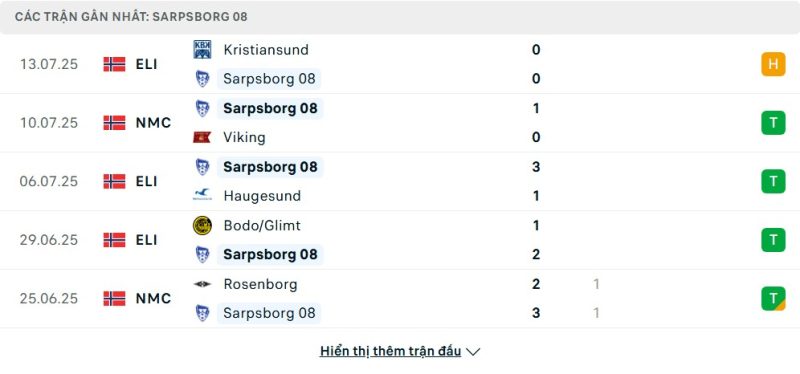Click the Kristiansund club logo
This screenshot has width=800, height=374.
202,49
